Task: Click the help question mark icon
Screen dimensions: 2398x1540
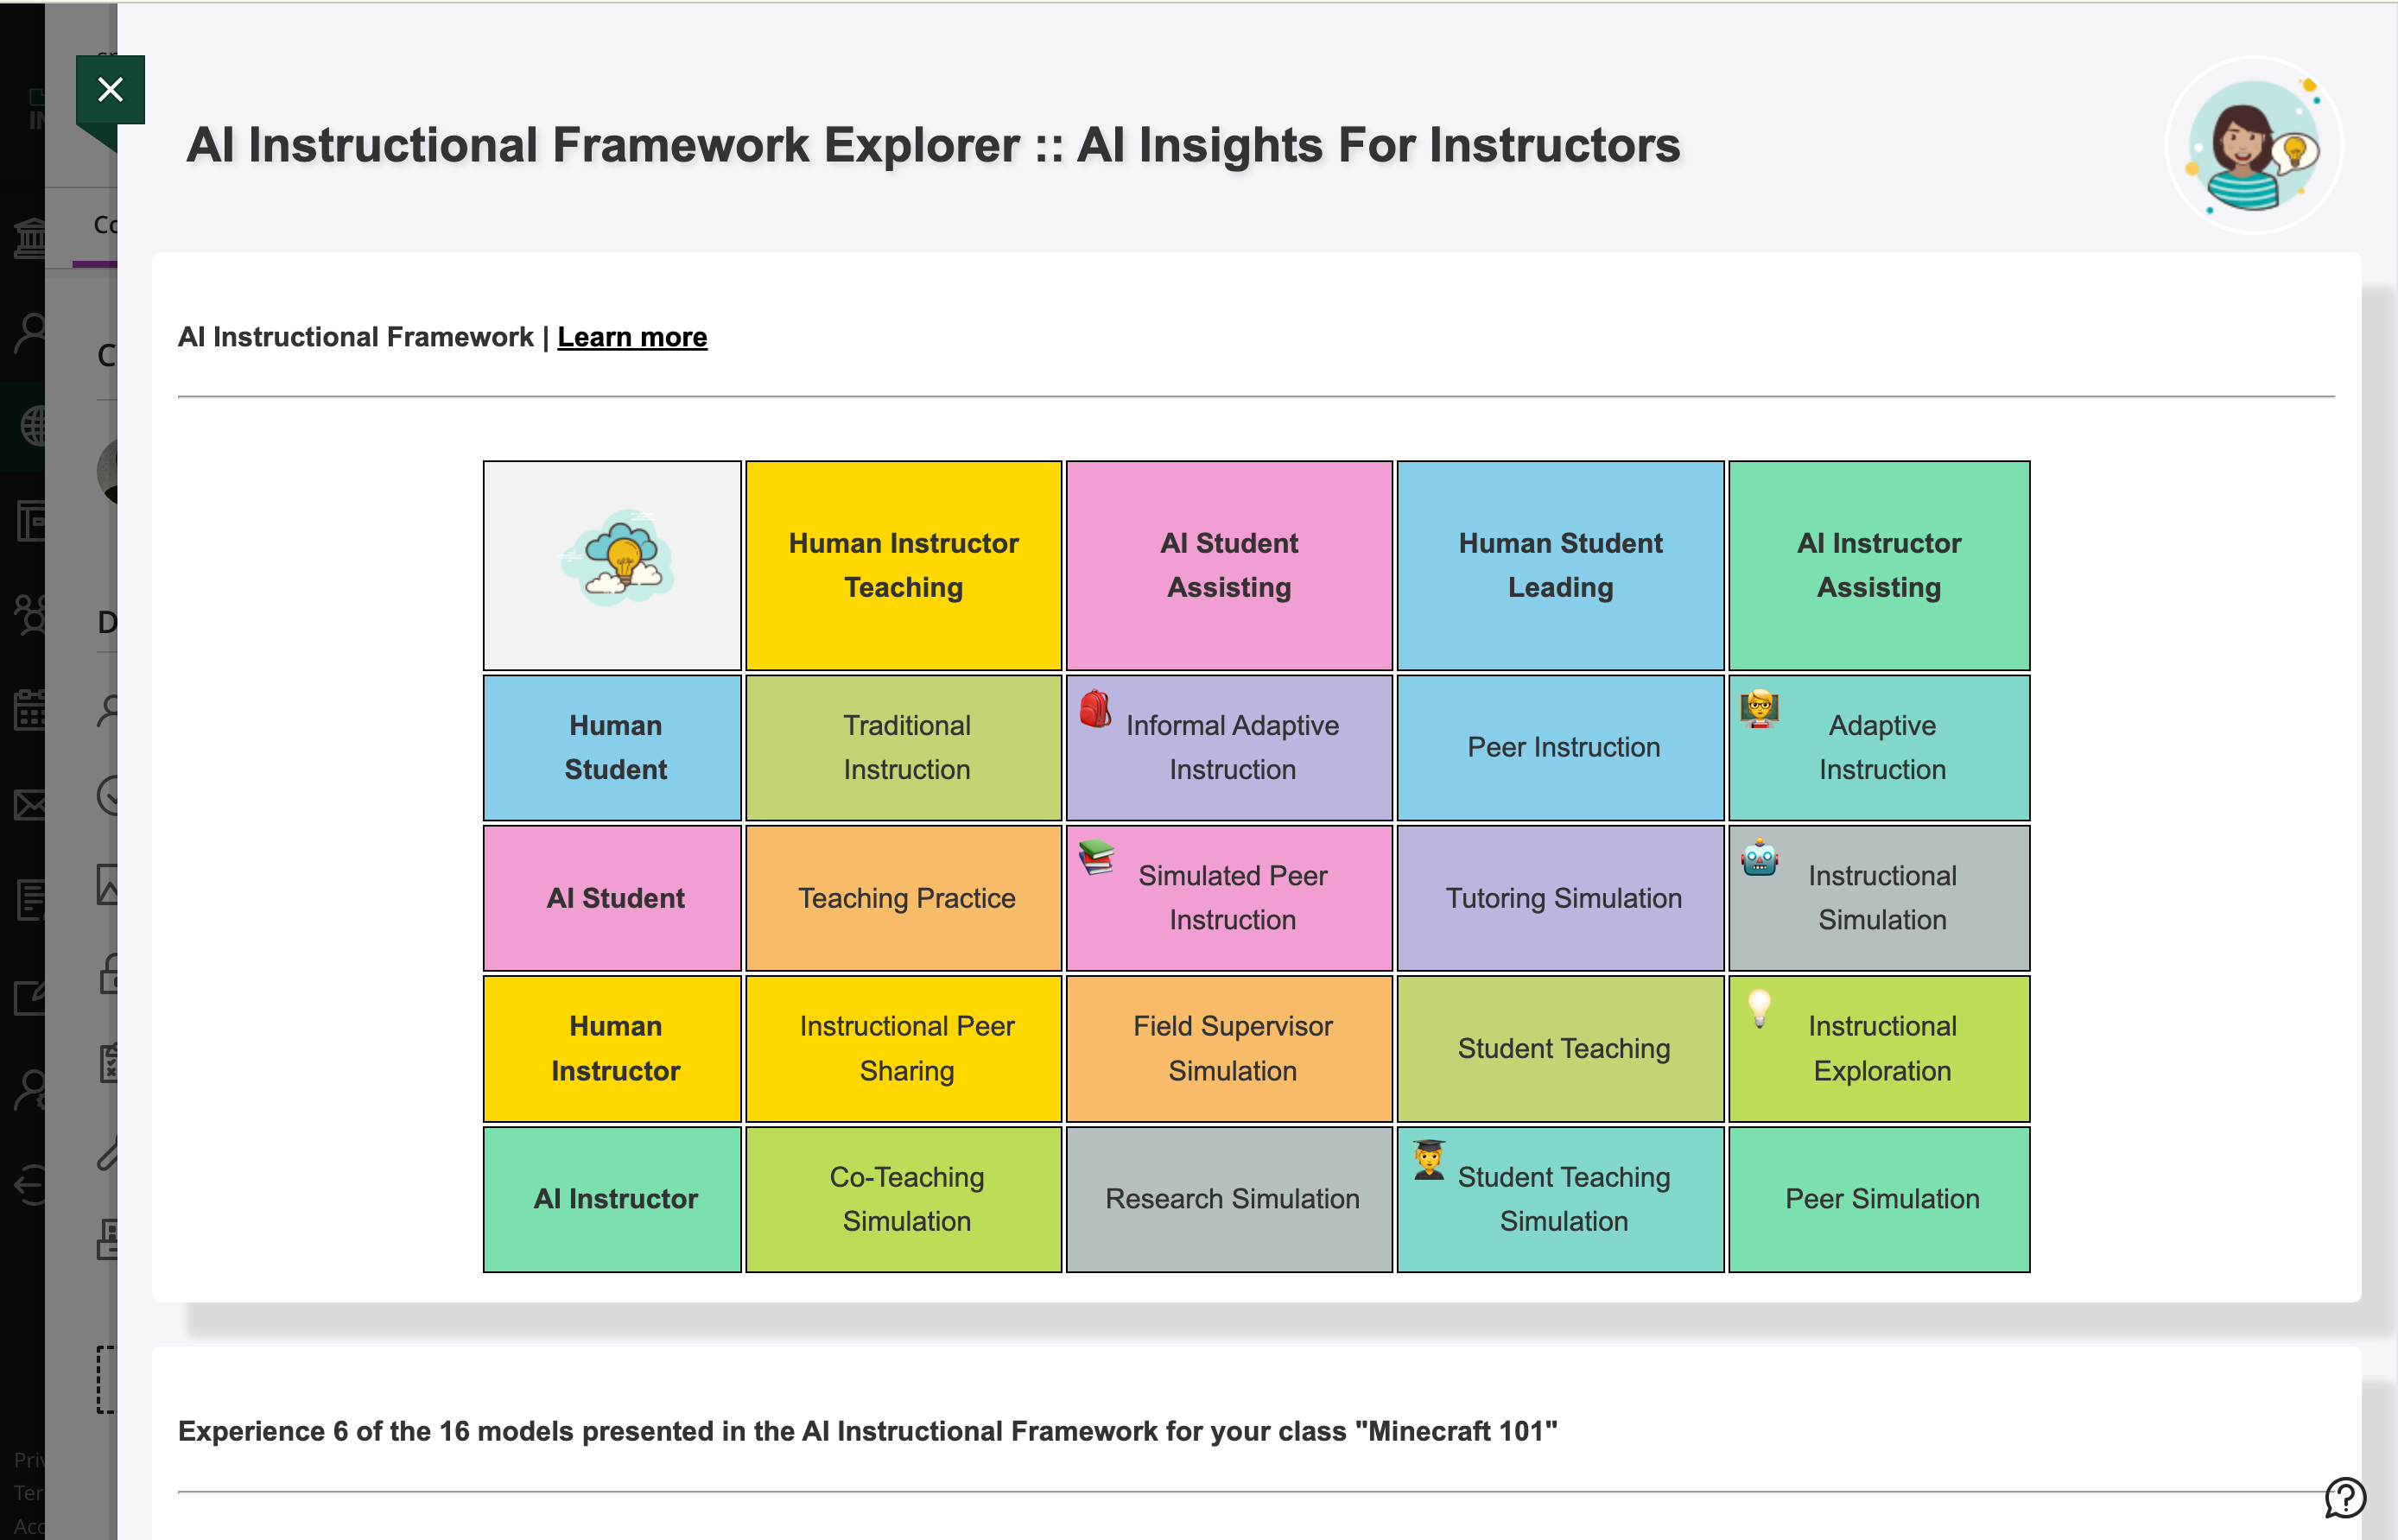Action: click(2344, 1497)
